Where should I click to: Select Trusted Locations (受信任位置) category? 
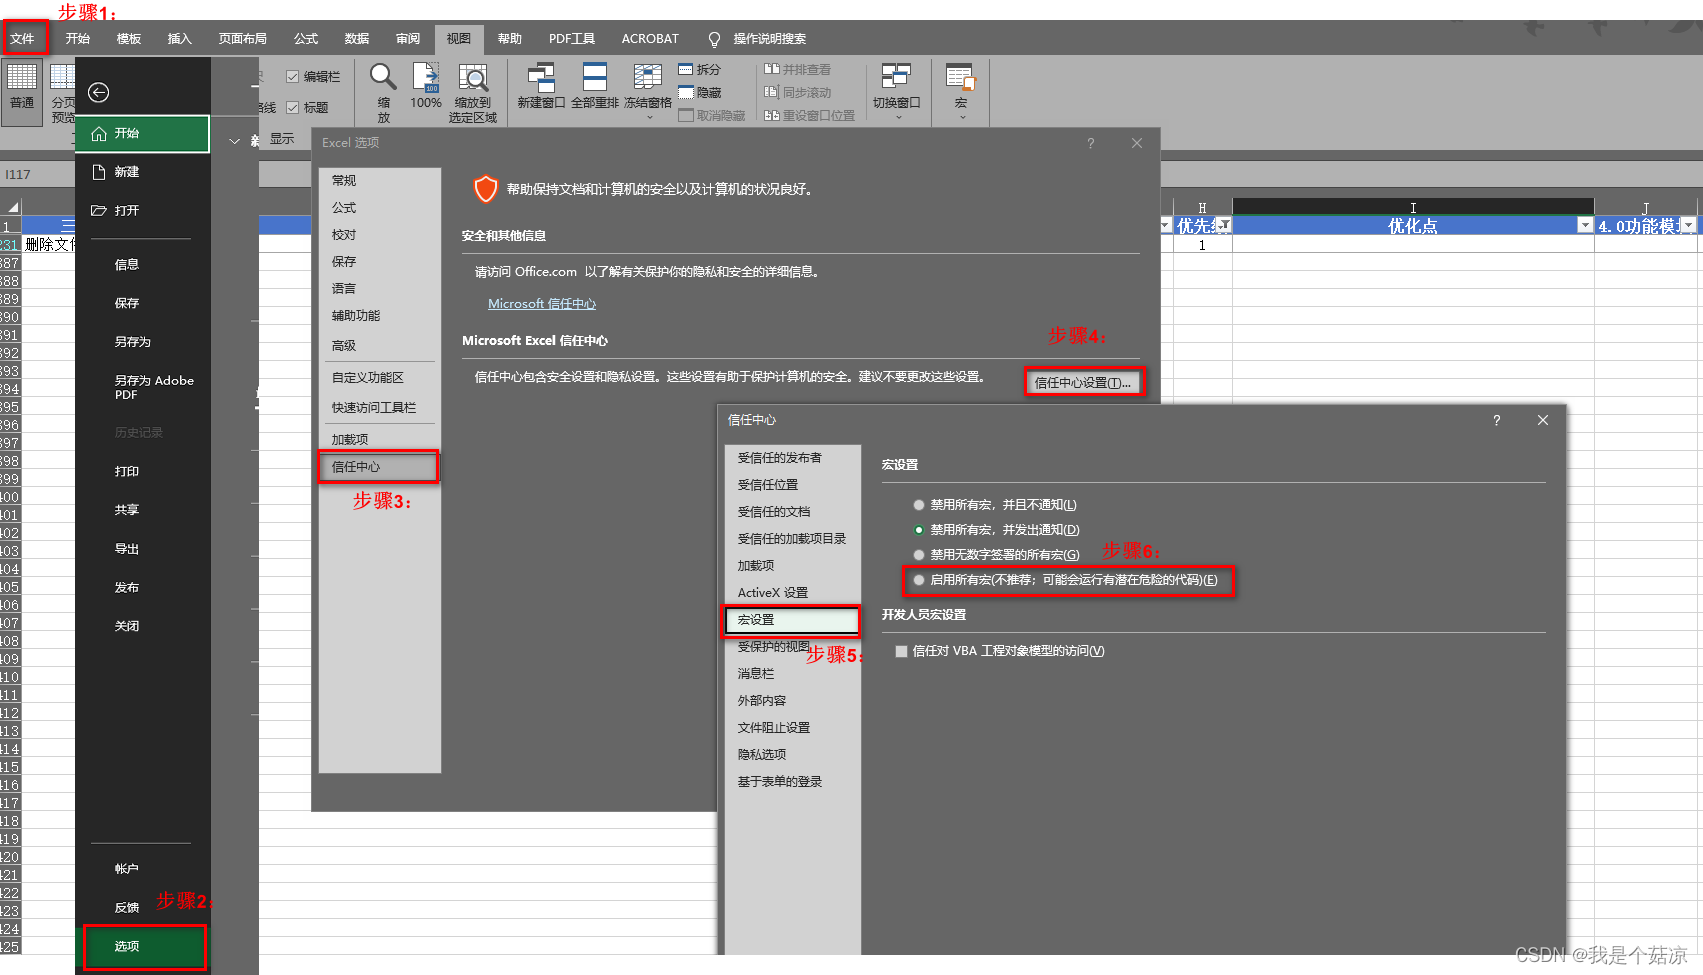click(x=792, y=485)
